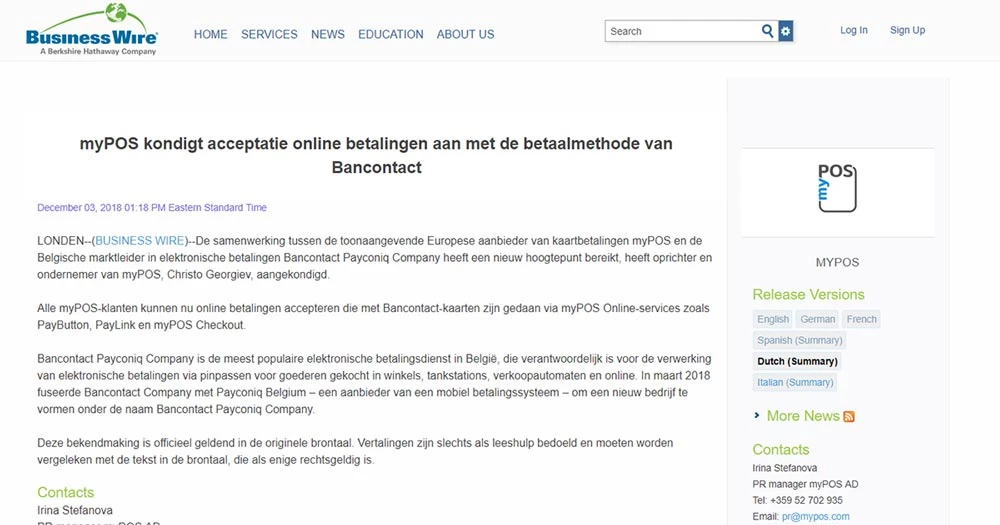Click the myPOS company logo

tap(837, 187)
